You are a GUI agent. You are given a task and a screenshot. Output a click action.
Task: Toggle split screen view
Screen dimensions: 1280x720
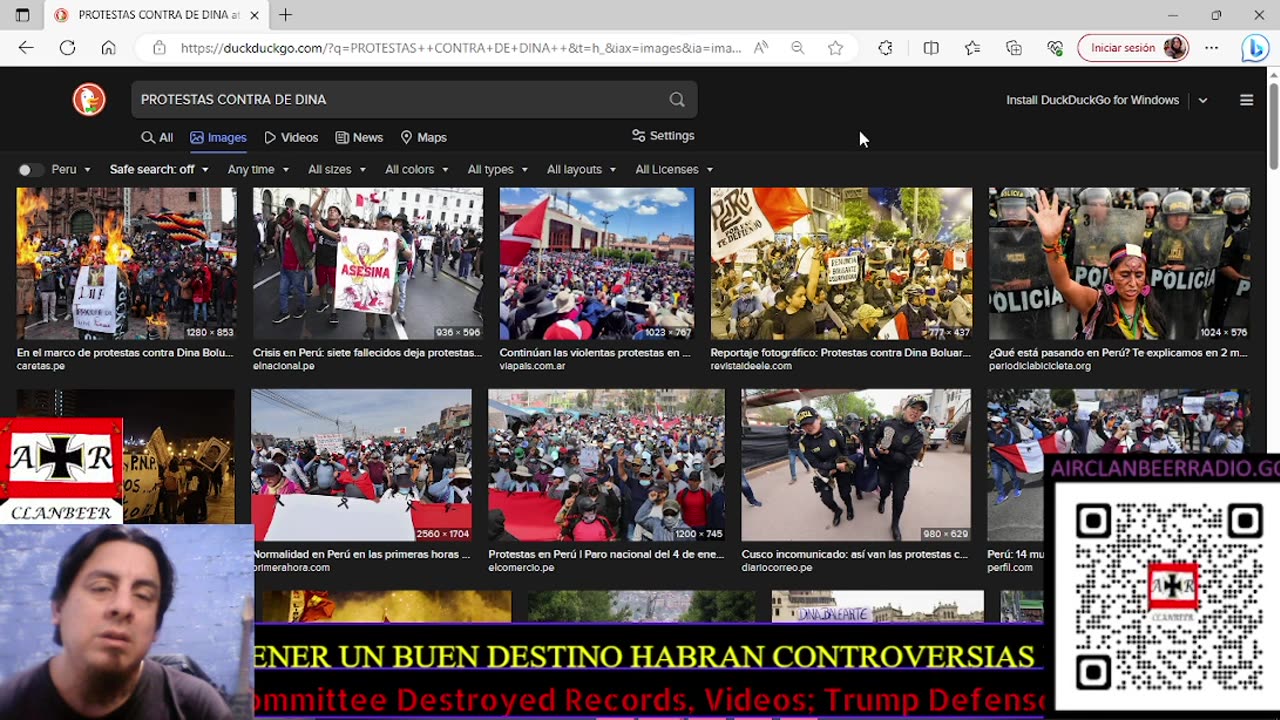pos(931,48)
